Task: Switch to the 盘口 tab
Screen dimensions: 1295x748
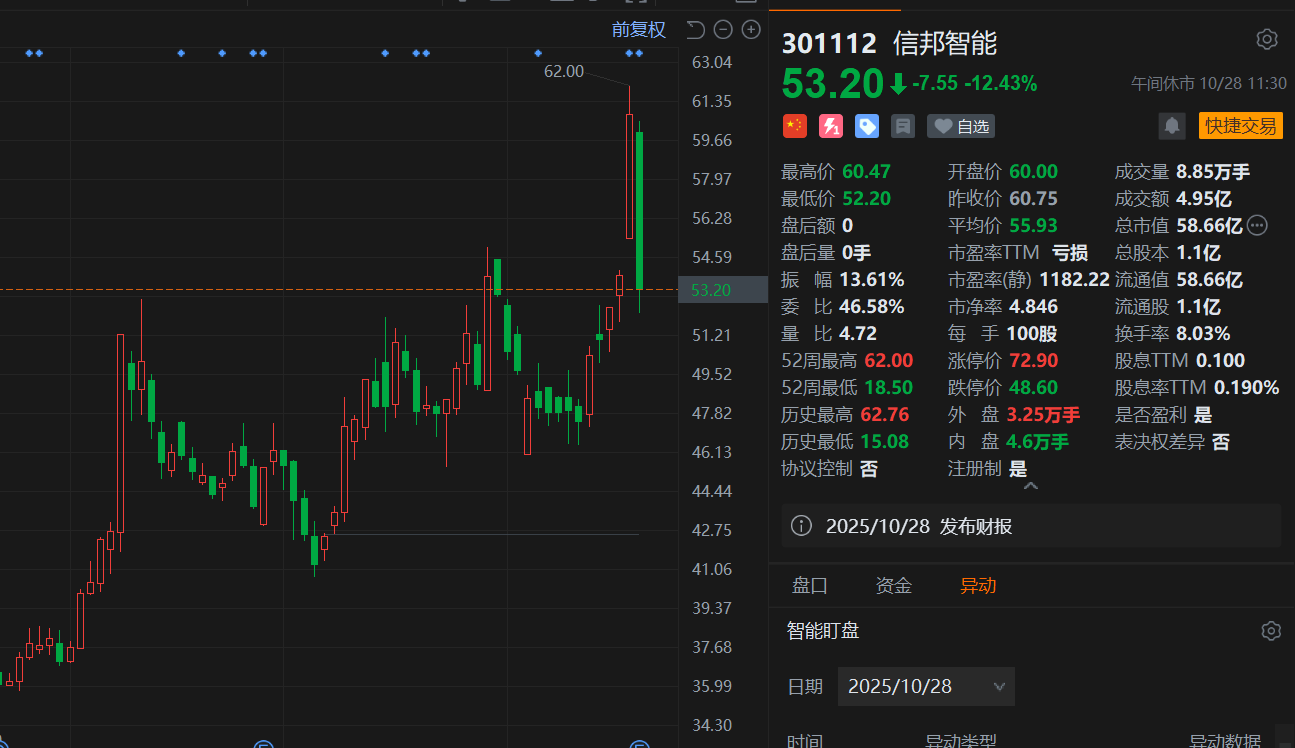Action: tap(809, 586)
